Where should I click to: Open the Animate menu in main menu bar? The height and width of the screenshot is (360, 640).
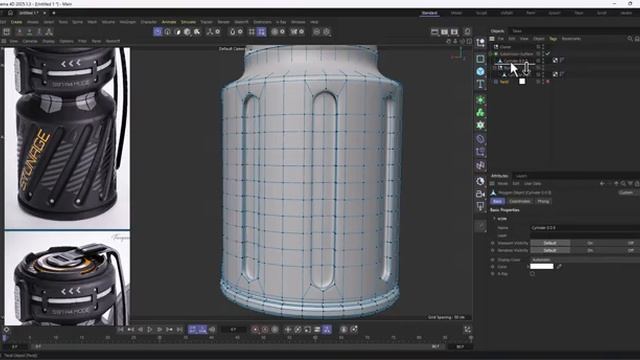(x=169, y=22)
